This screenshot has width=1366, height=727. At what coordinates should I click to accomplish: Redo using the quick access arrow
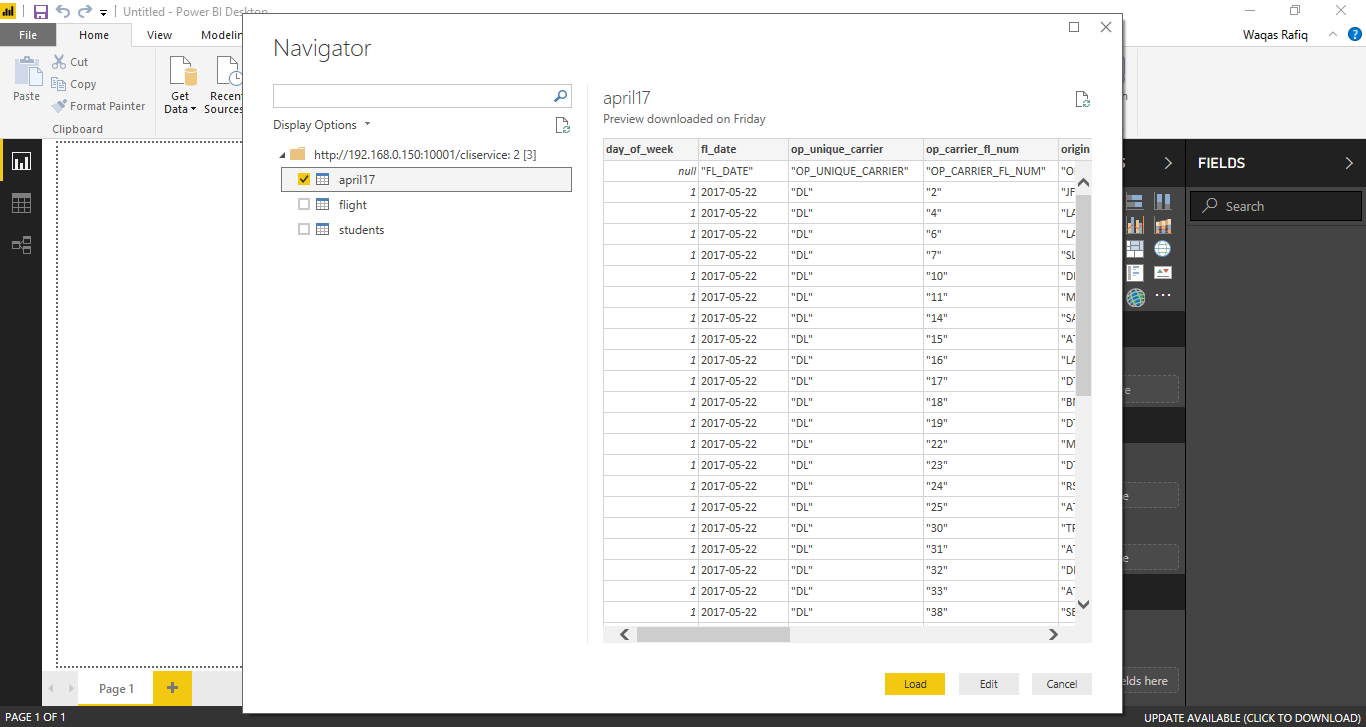(x=85, y=12)
